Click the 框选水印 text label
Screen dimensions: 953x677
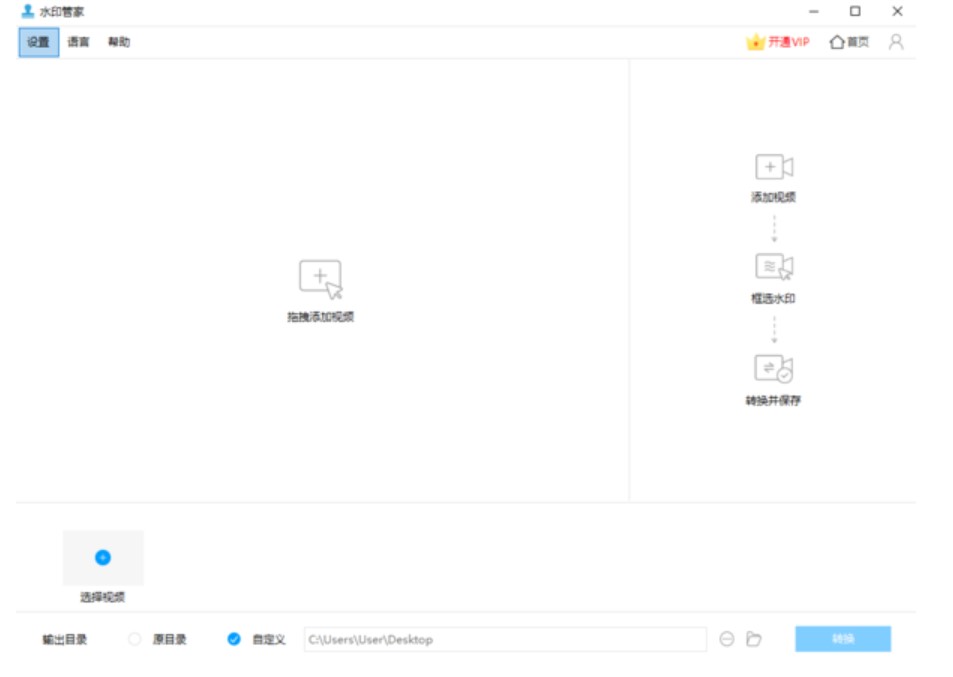point(774,298)
